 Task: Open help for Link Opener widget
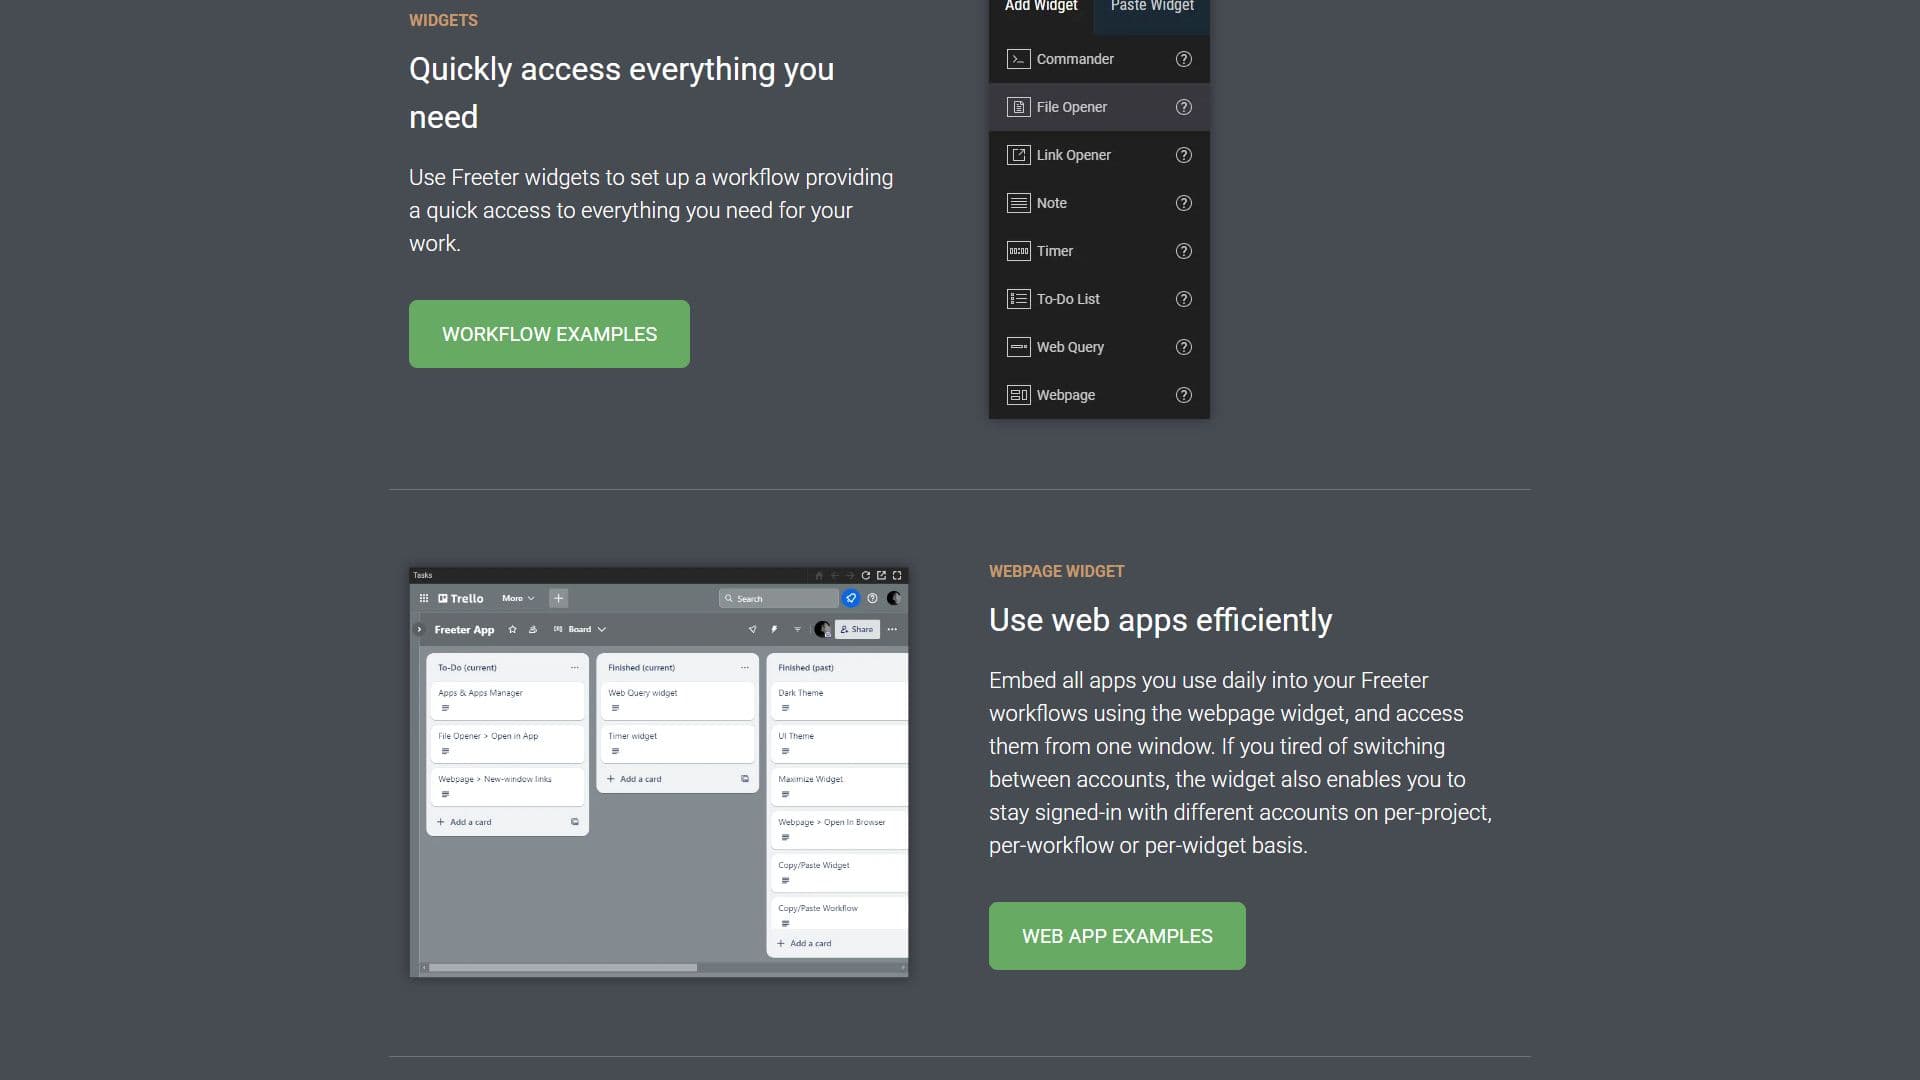click(1184, 155)
